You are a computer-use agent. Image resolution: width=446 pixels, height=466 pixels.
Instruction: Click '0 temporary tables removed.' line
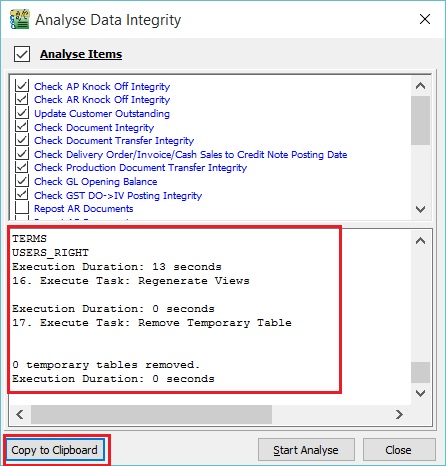tap(106, 365)
